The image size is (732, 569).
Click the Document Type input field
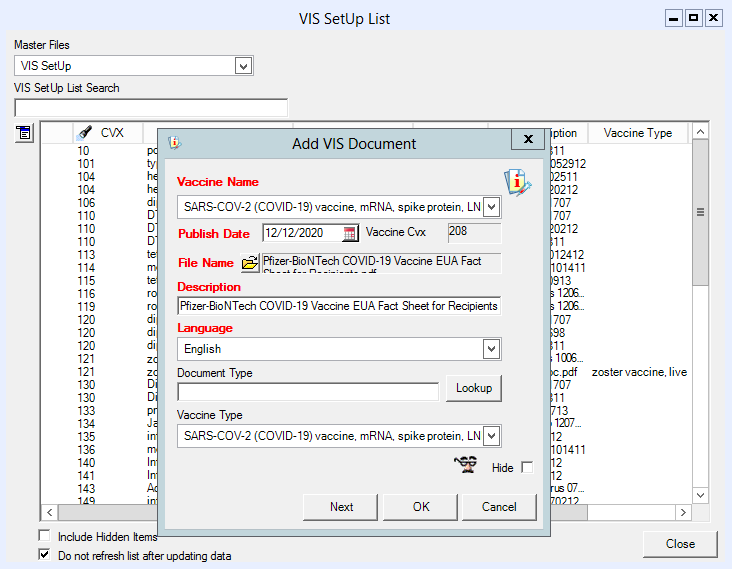(x=308, y=392)
